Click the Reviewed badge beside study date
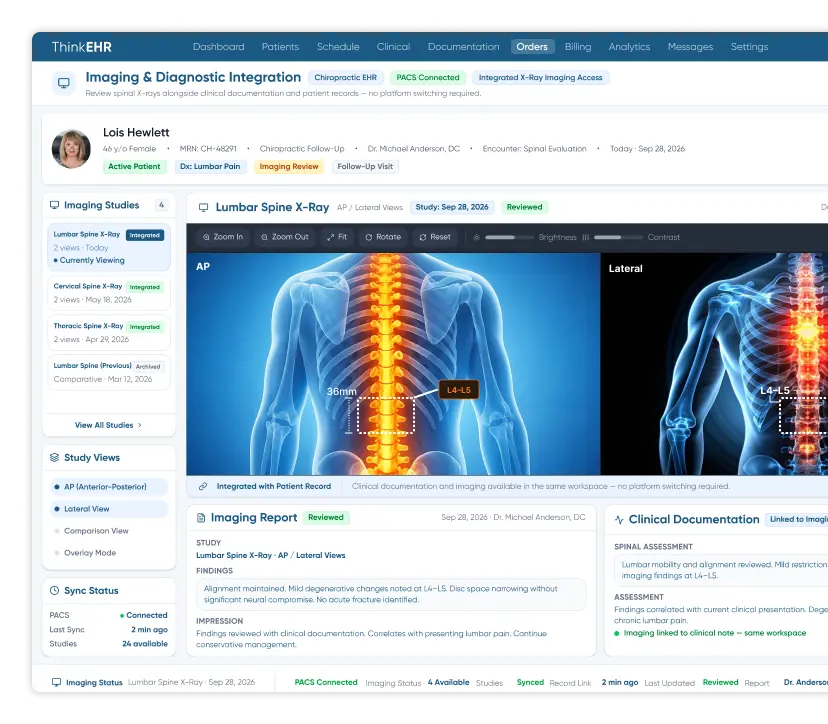 coord(524,207)
